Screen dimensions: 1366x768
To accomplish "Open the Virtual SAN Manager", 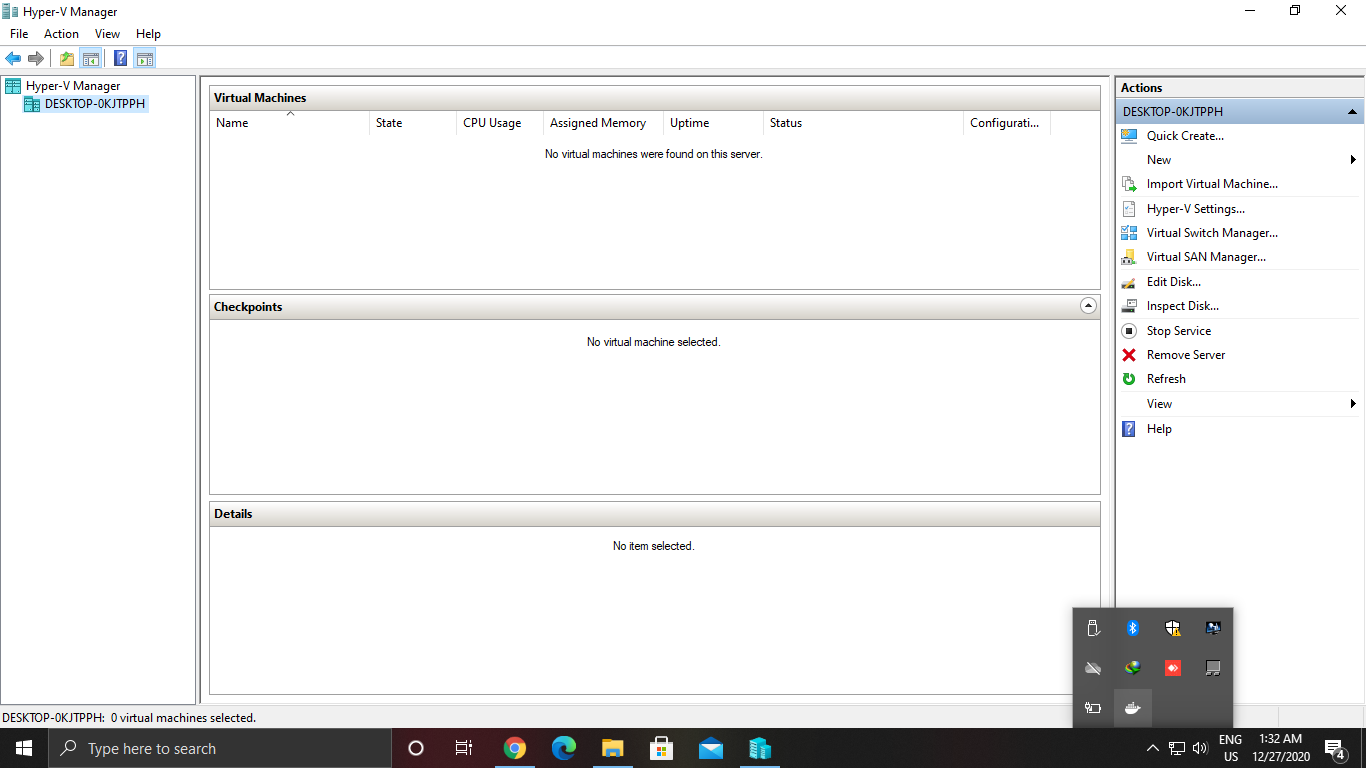I will [1206, 256].
